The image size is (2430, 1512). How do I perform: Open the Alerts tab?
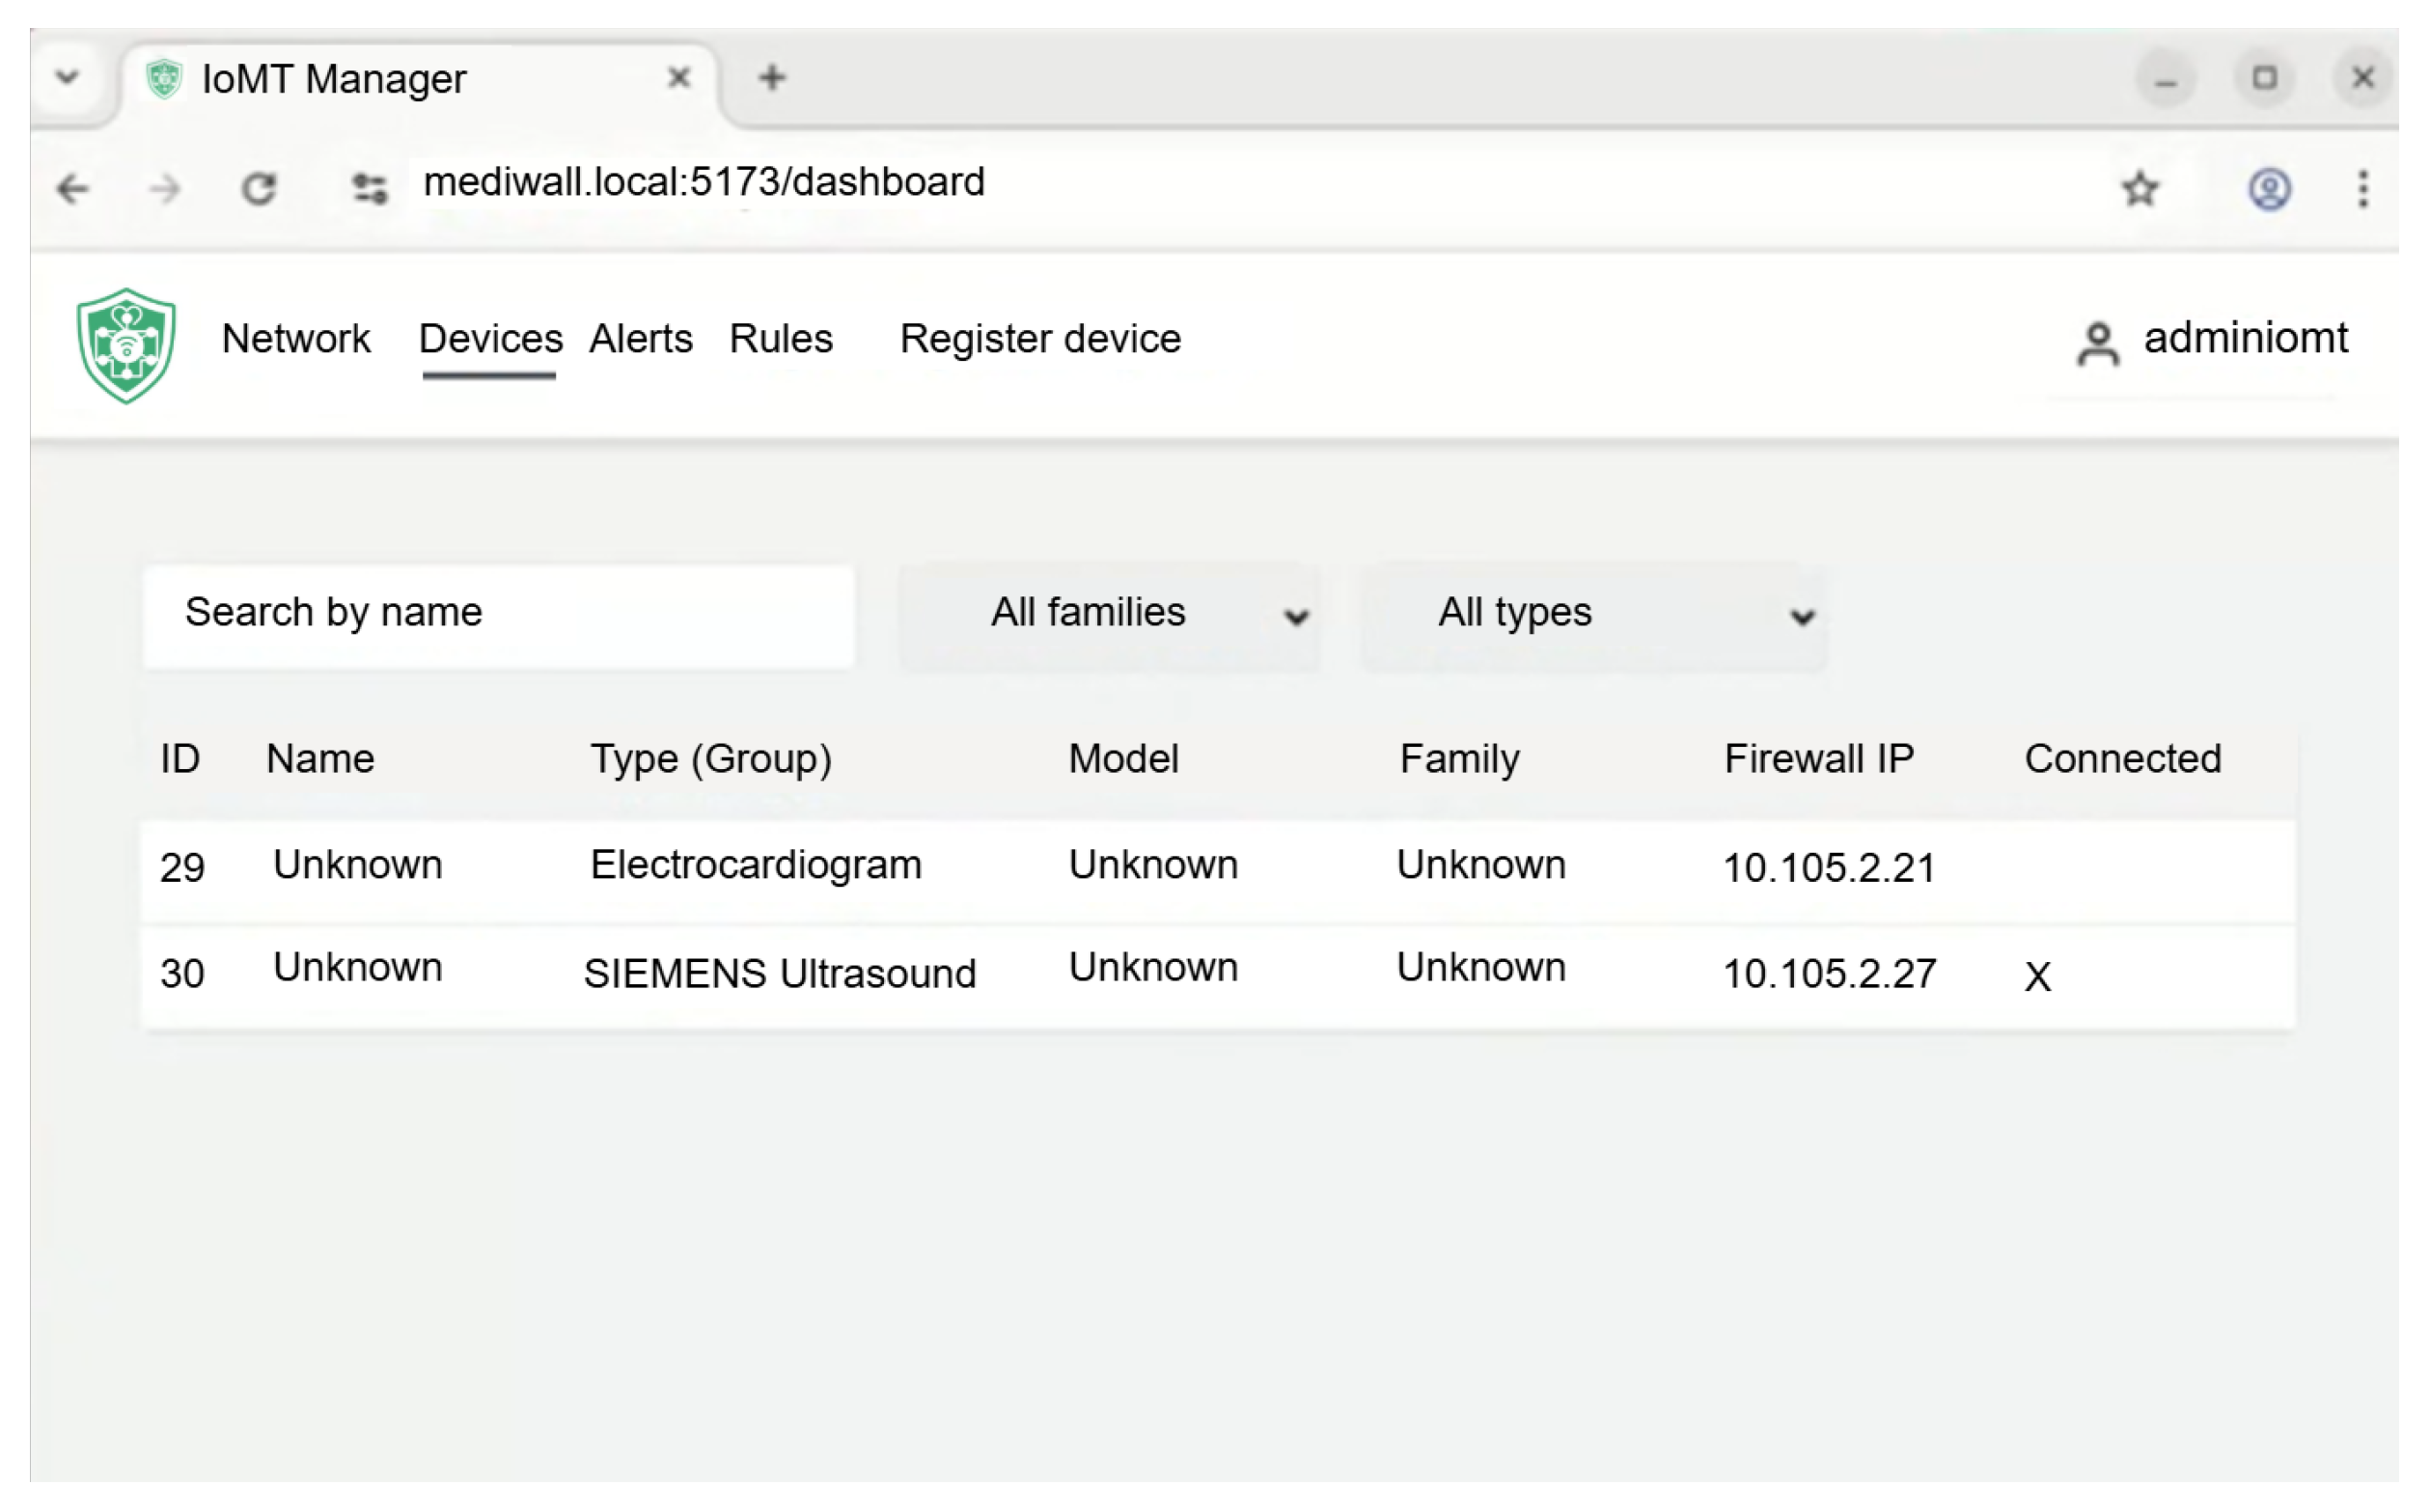pos(640,339)
